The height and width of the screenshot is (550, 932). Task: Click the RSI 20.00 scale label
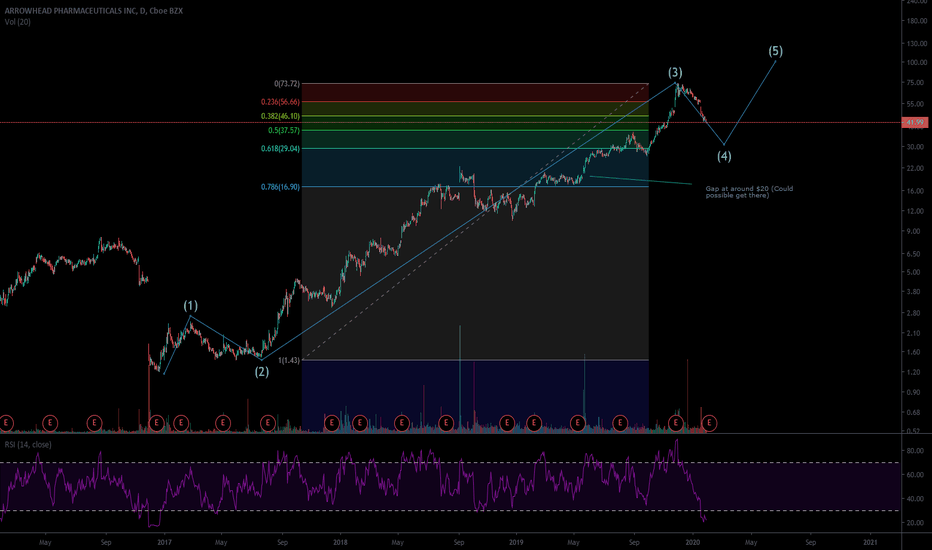tap(915, 523)
